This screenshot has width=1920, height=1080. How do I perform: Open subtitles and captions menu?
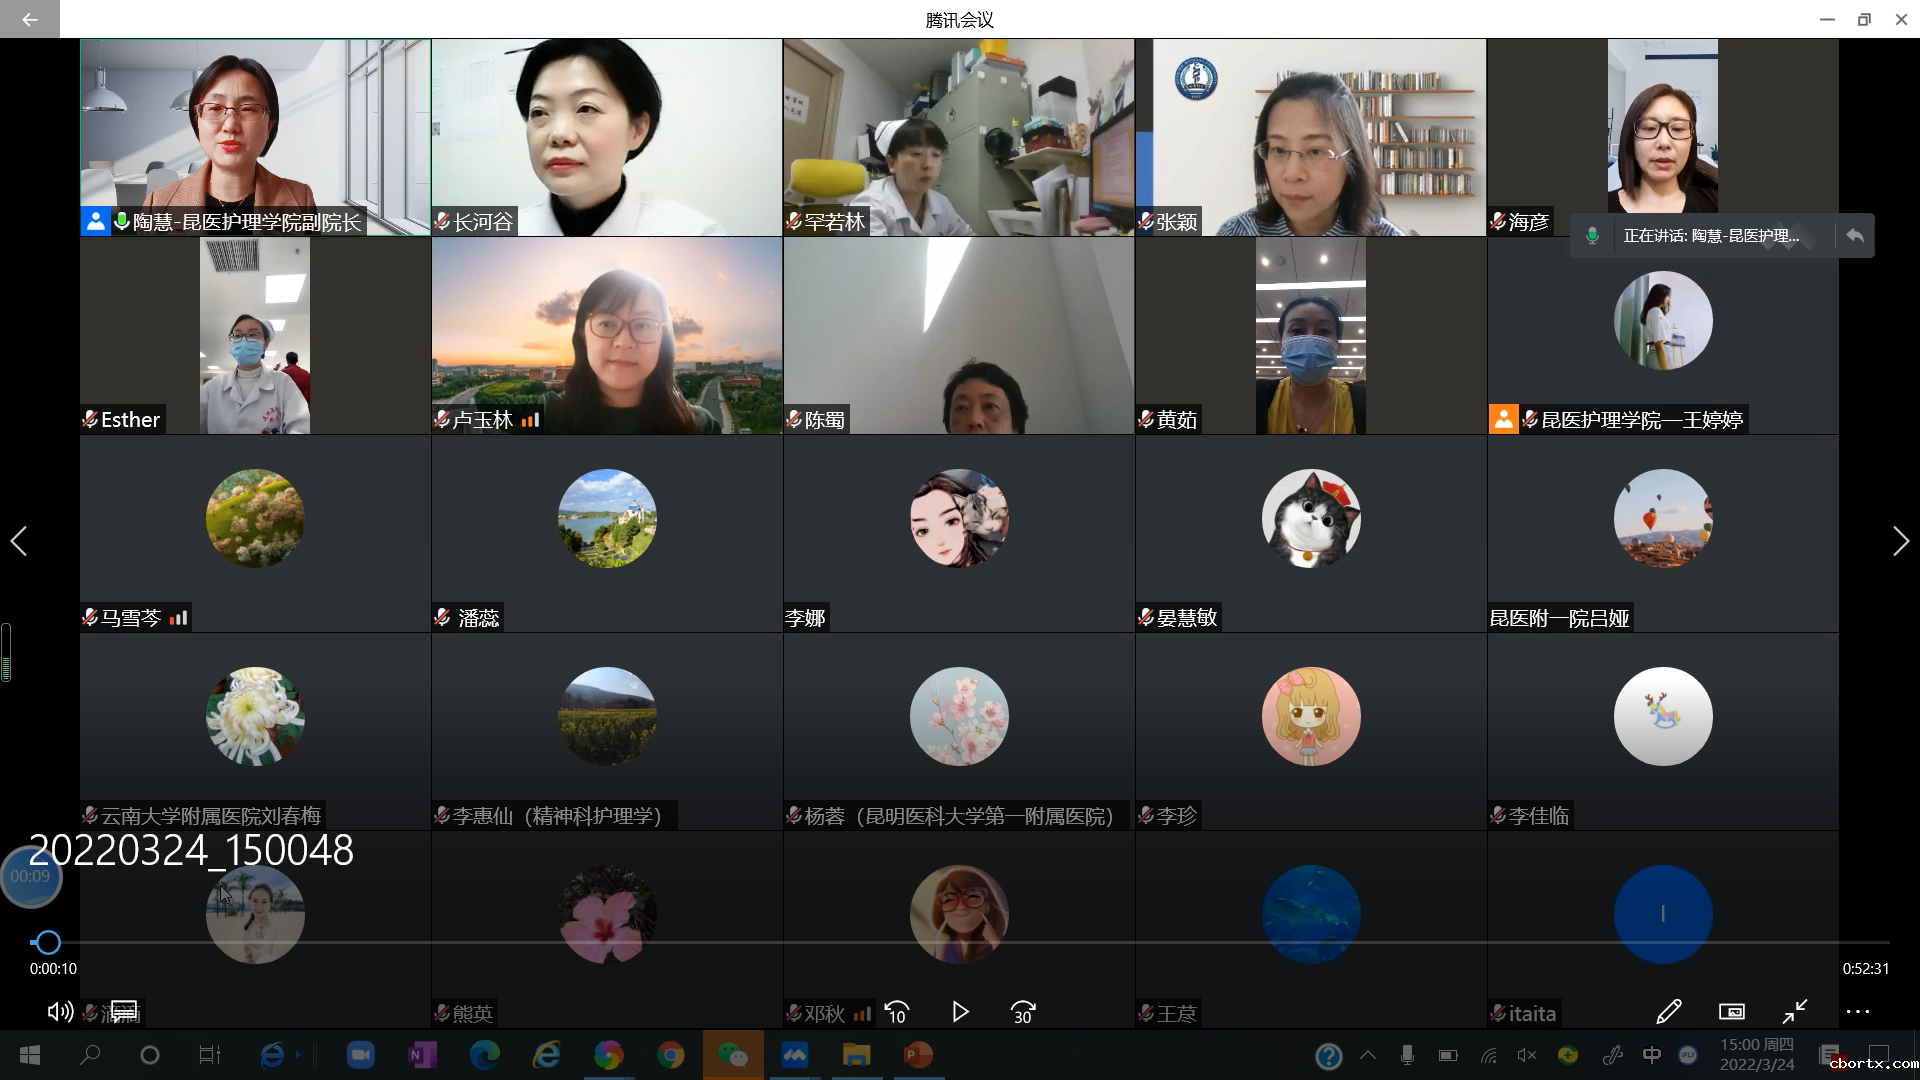pyautogui.click(x=124, y=1012)
